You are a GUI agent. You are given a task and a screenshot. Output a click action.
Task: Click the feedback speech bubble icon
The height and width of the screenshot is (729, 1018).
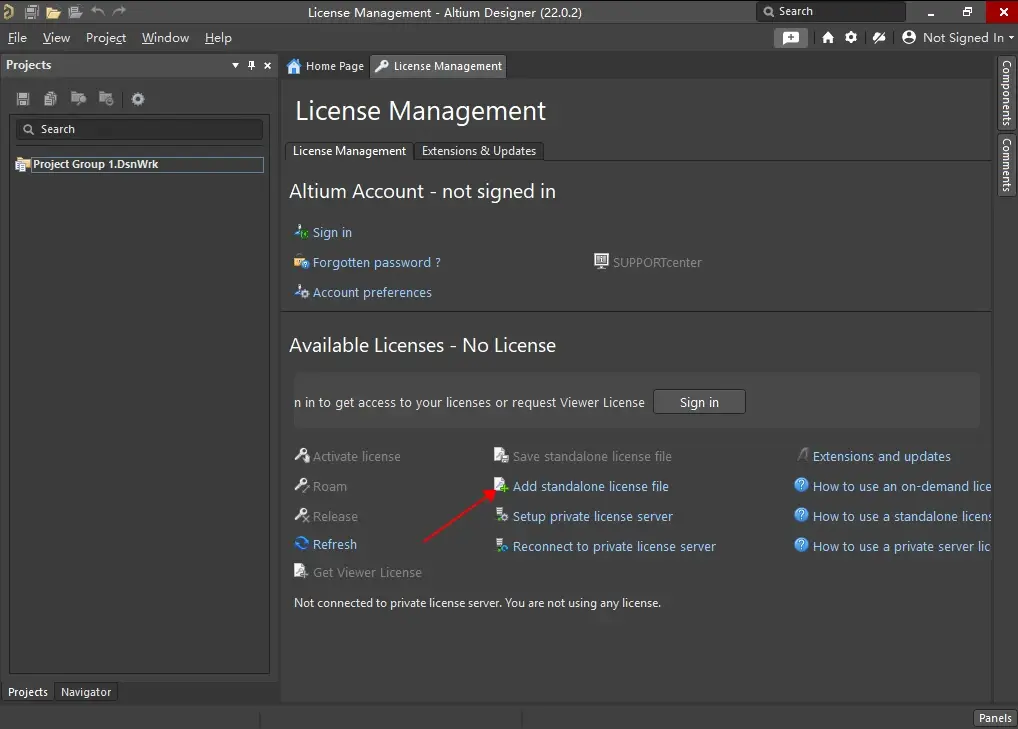[x=791, y=37]
